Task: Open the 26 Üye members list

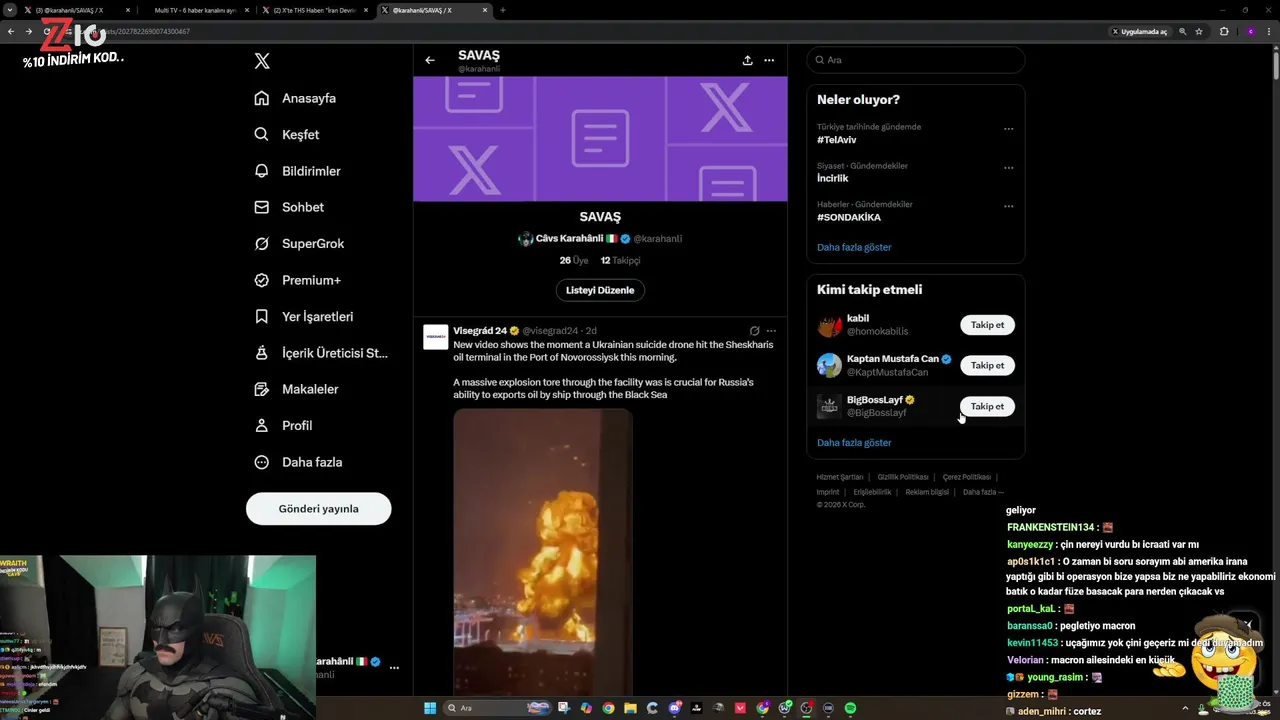Action: pos(574,260)
